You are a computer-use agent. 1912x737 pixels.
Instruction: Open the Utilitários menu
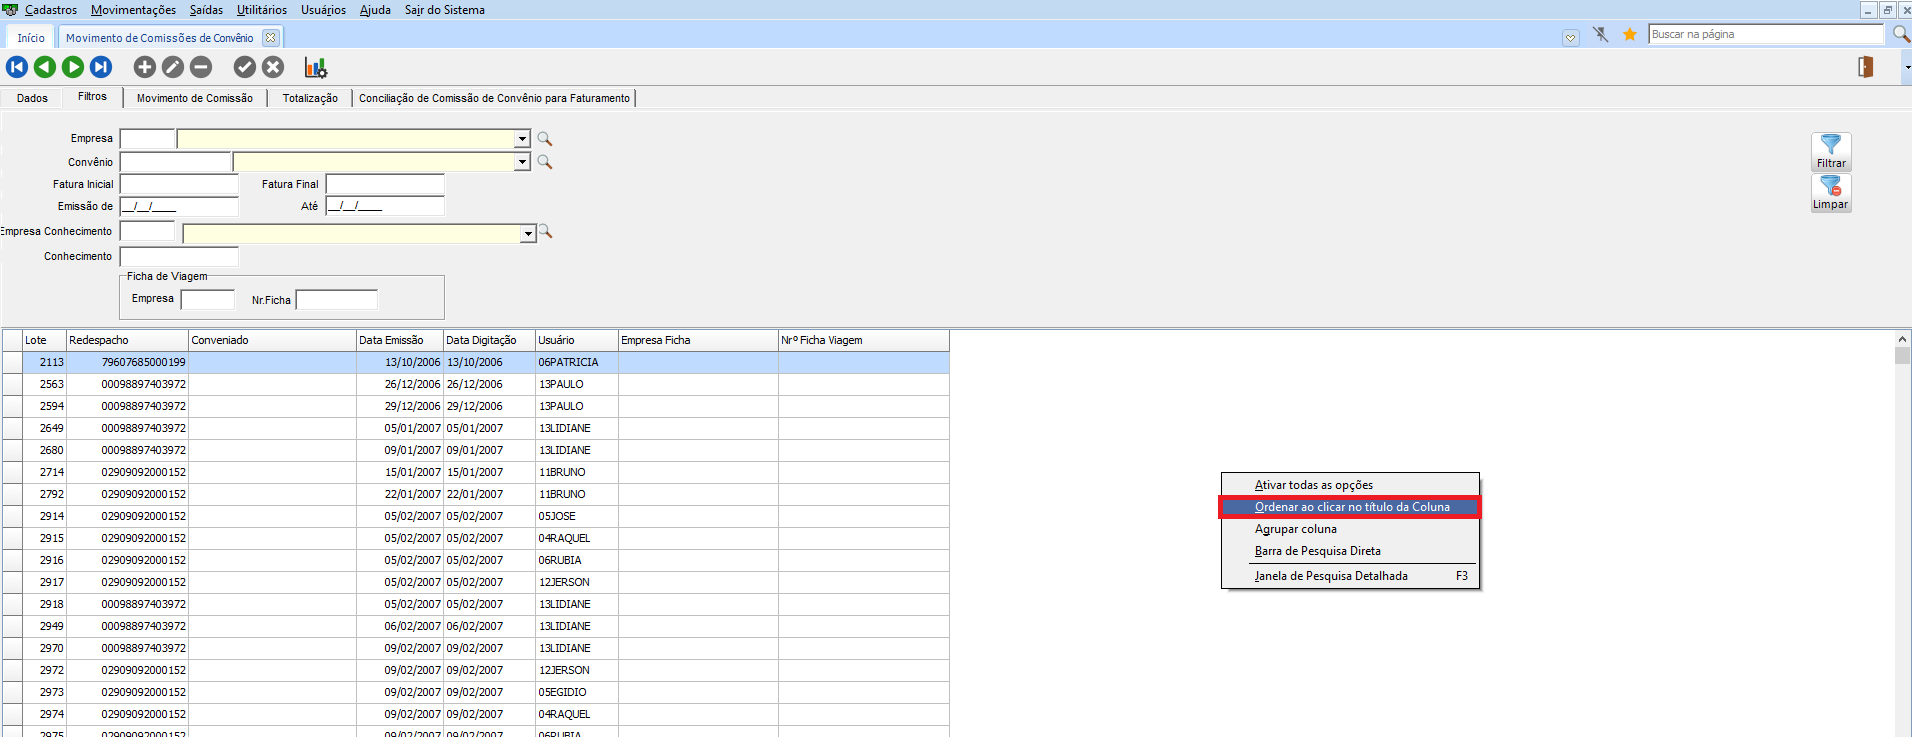click(262, 10)
